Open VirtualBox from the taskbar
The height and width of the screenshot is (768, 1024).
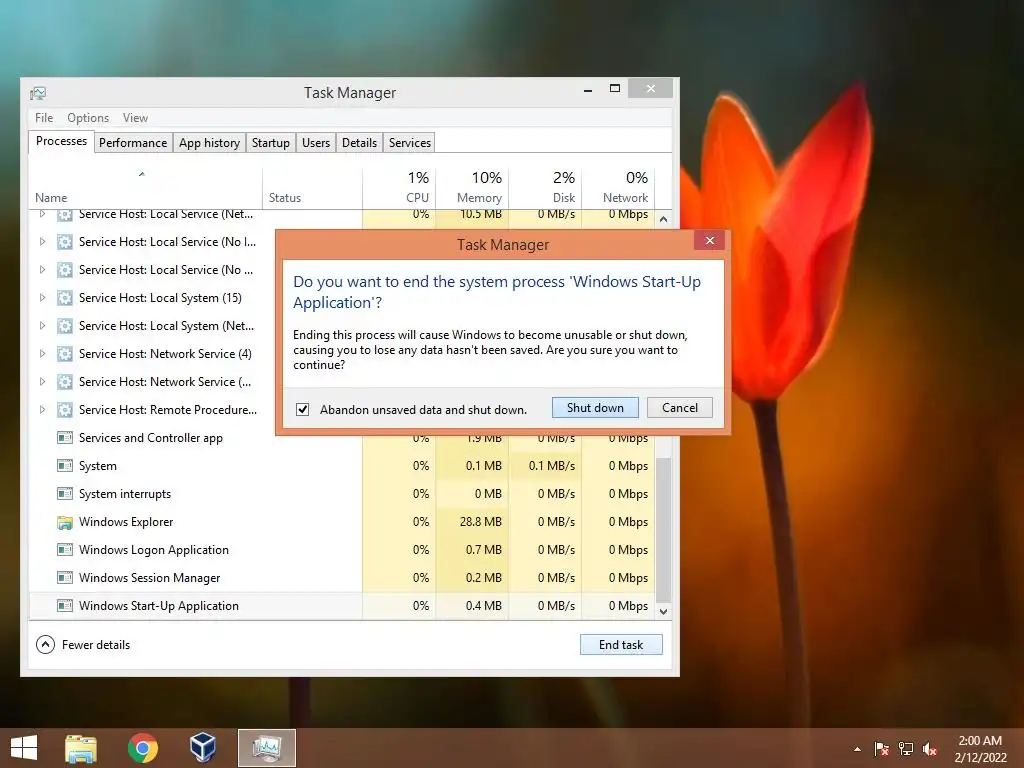[x=202, y=747]
